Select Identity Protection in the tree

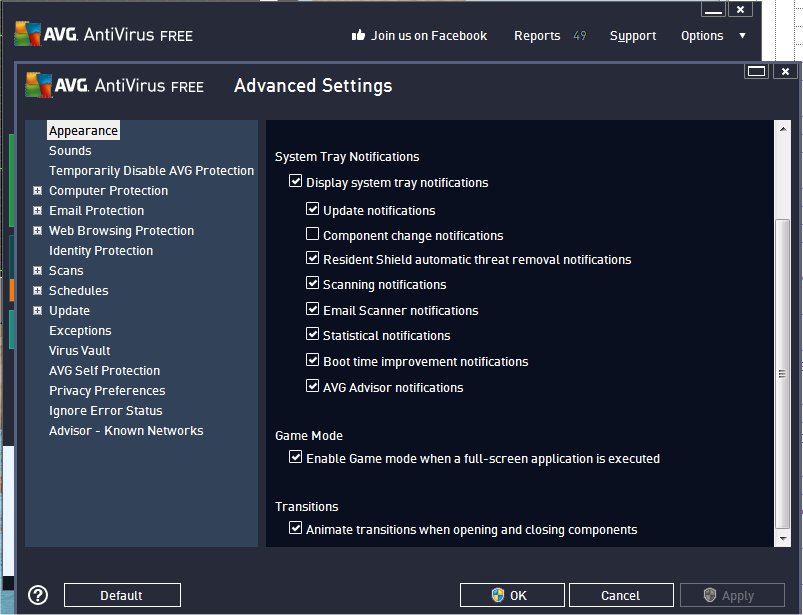(101, 250)
